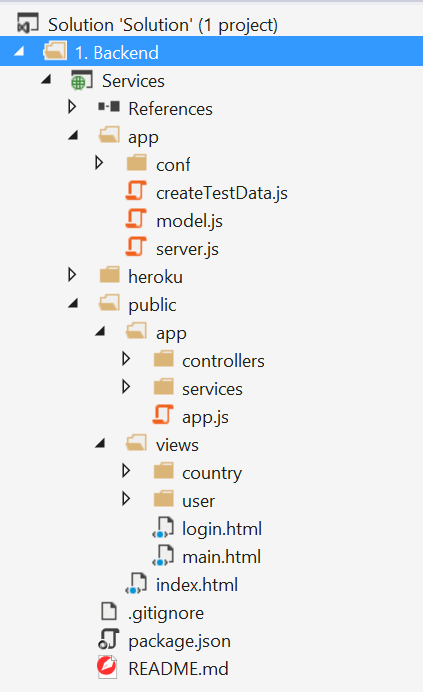Click the Services web project globe icon
The height and width of the screenshot is (692, 423).
click(x=81, y=80)
